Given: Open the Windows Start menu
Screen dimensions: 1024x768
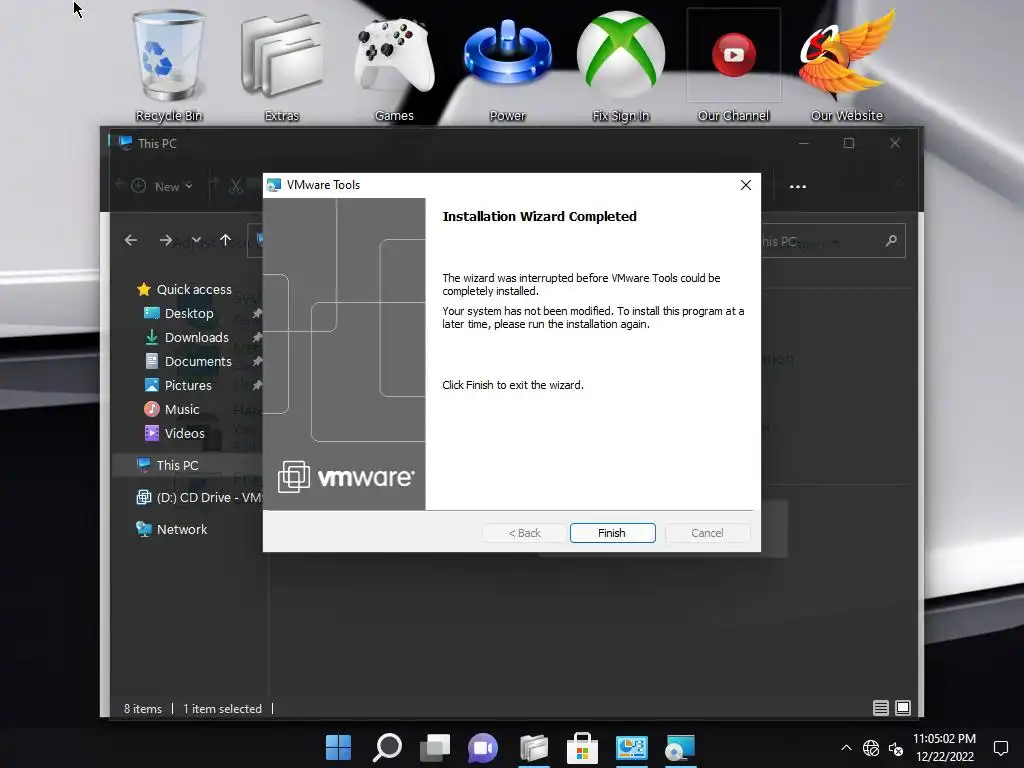Looking at the screenshot, I should [338, 747].
